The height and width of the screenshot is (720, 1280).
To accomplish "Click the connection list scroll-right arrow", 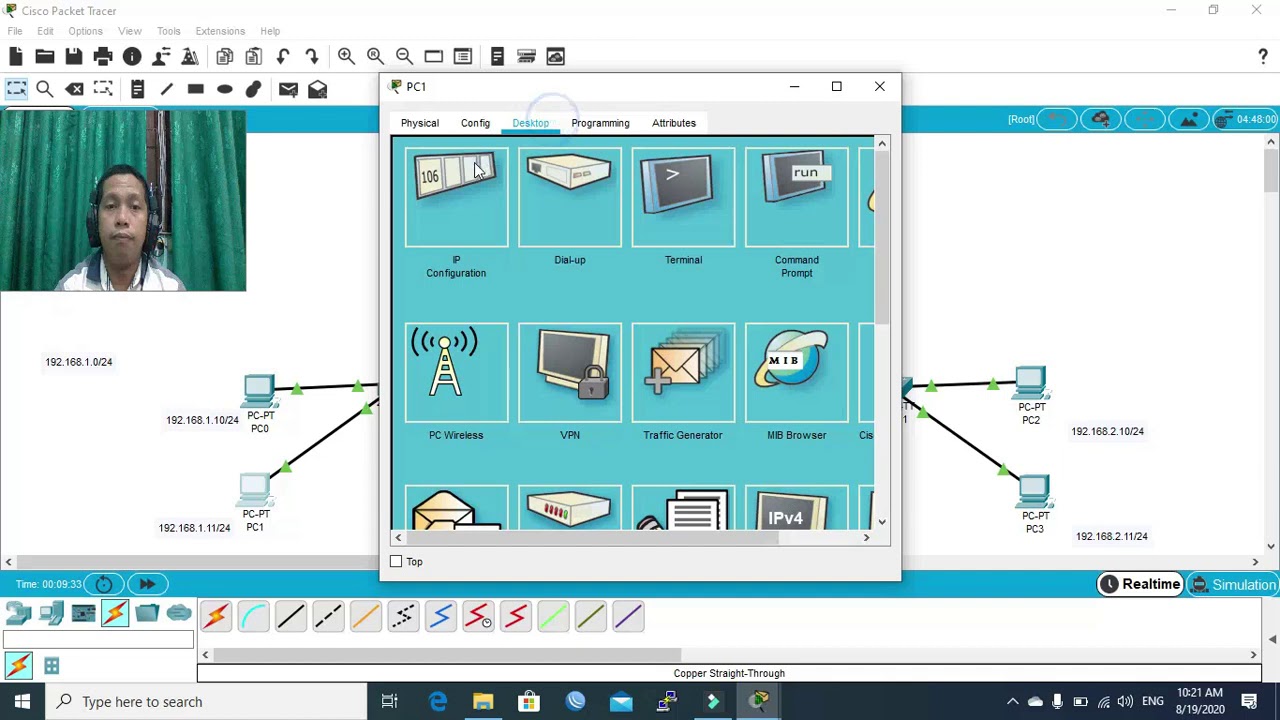I will [1253, 655].
